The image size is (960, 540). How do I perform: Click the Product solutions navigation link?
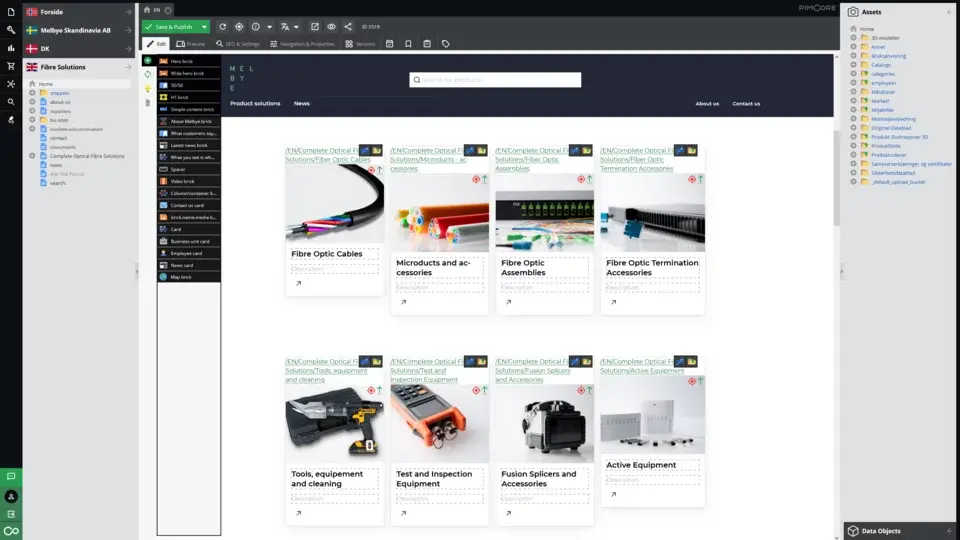click(255, 103)
